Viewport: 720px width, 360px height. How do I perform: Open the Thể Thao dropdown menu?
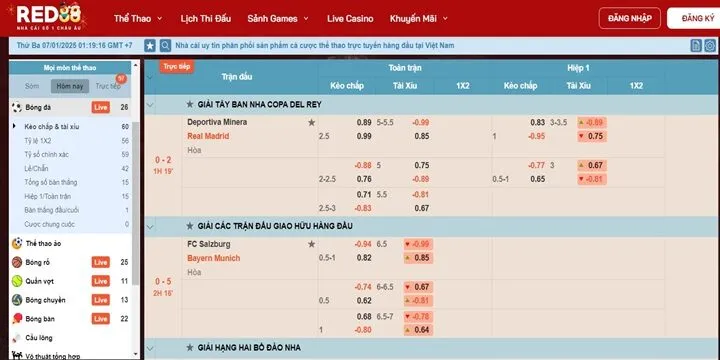click(138, 19)
